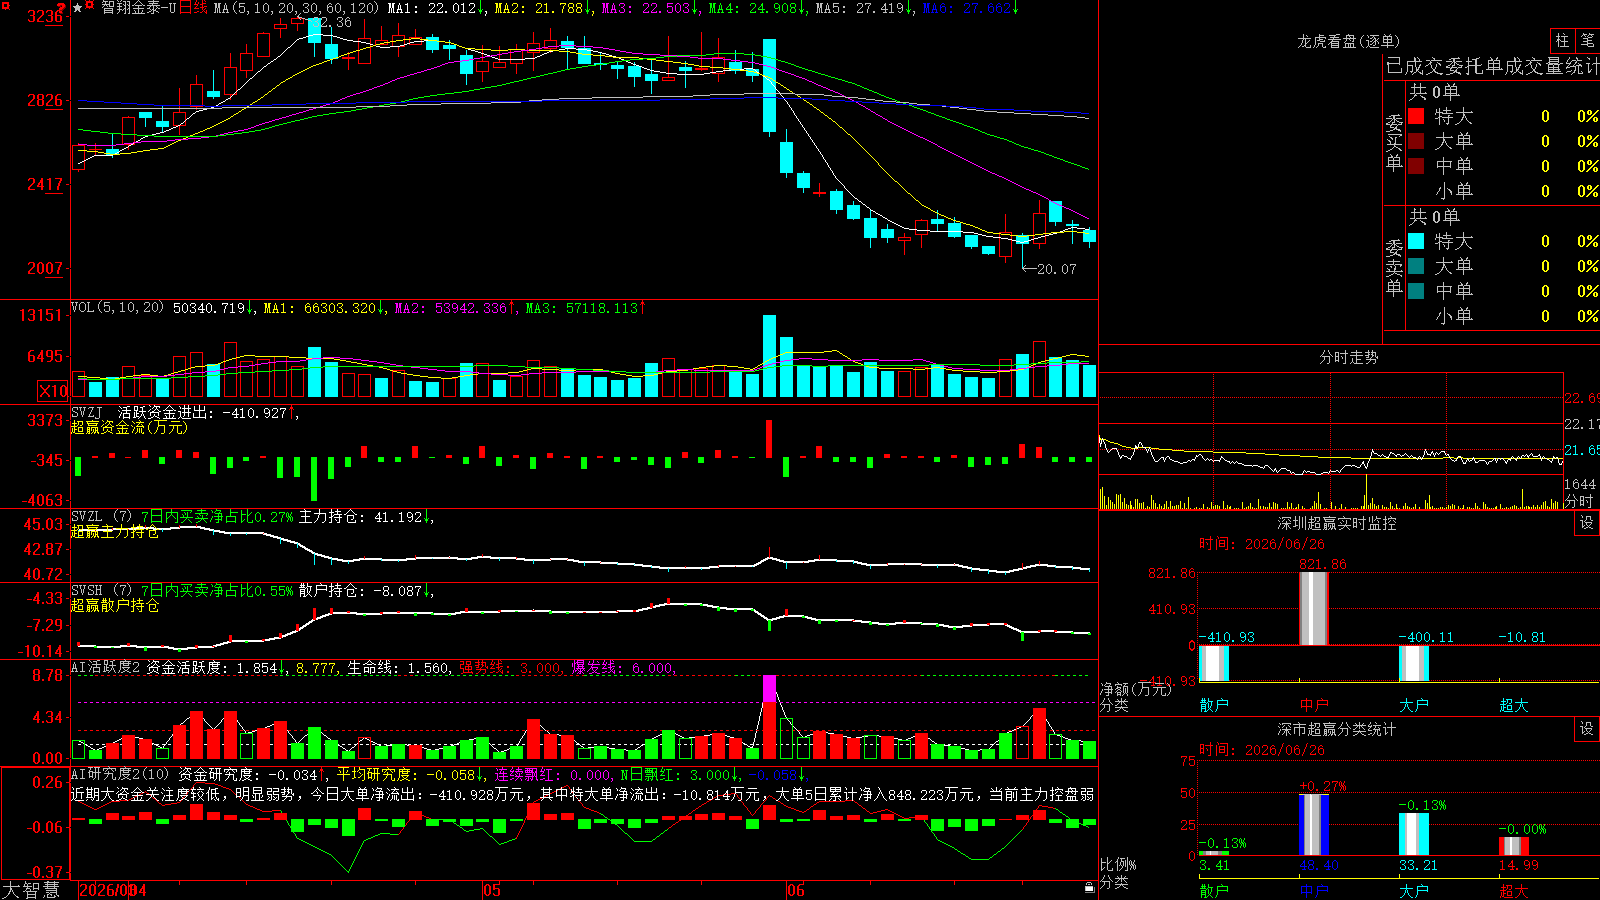This screenshot has height=900, width=1600.
Task: Click the 3.41 percentage value for 散户
Action: (1214, 865)
